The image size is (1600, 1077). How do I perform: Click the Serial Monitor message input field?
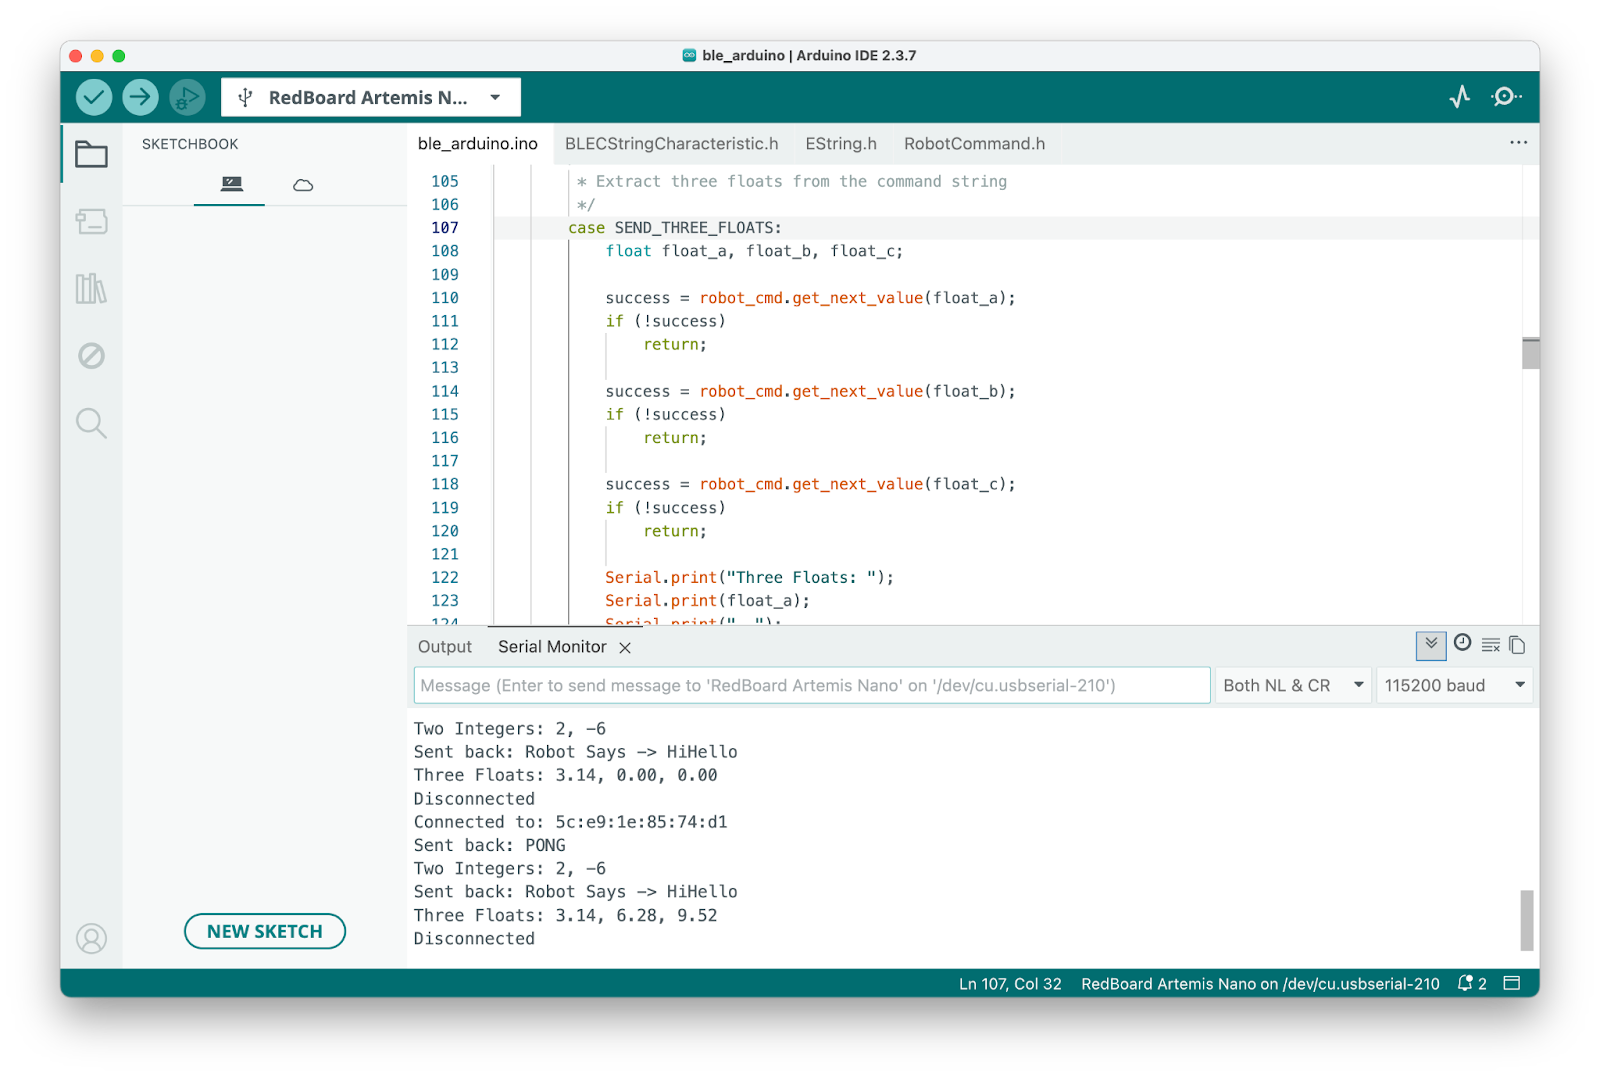810,685
